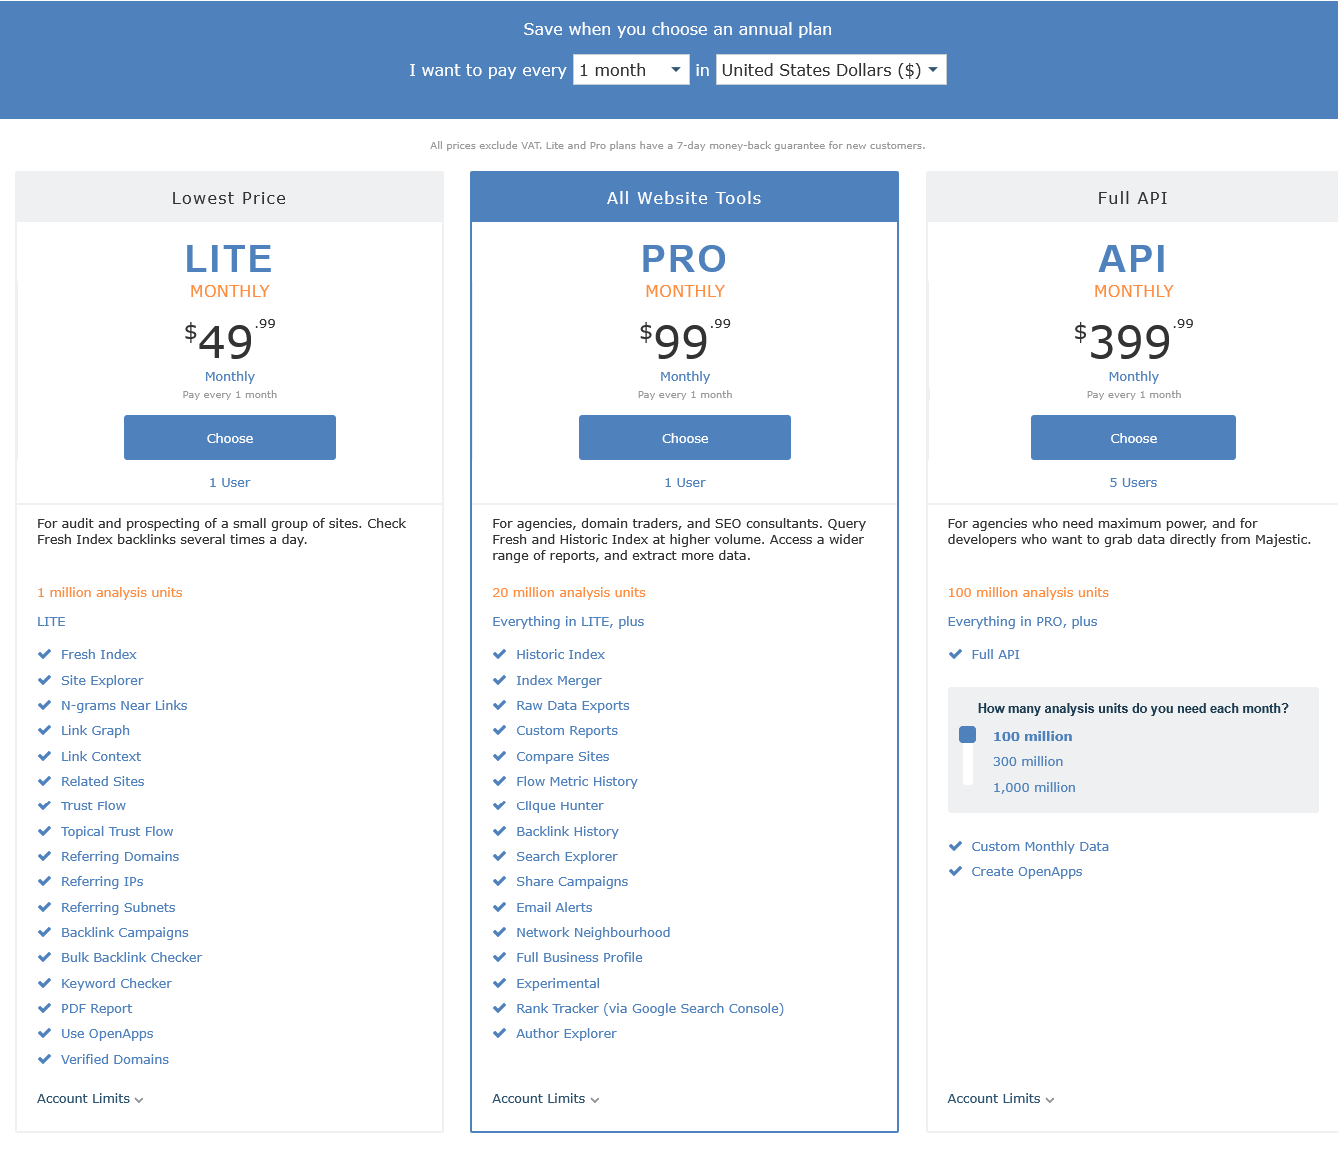This screenshot has height=1149, width=1338.
Task: Open Create OpenApps feature link
Action: point(1027,871)
